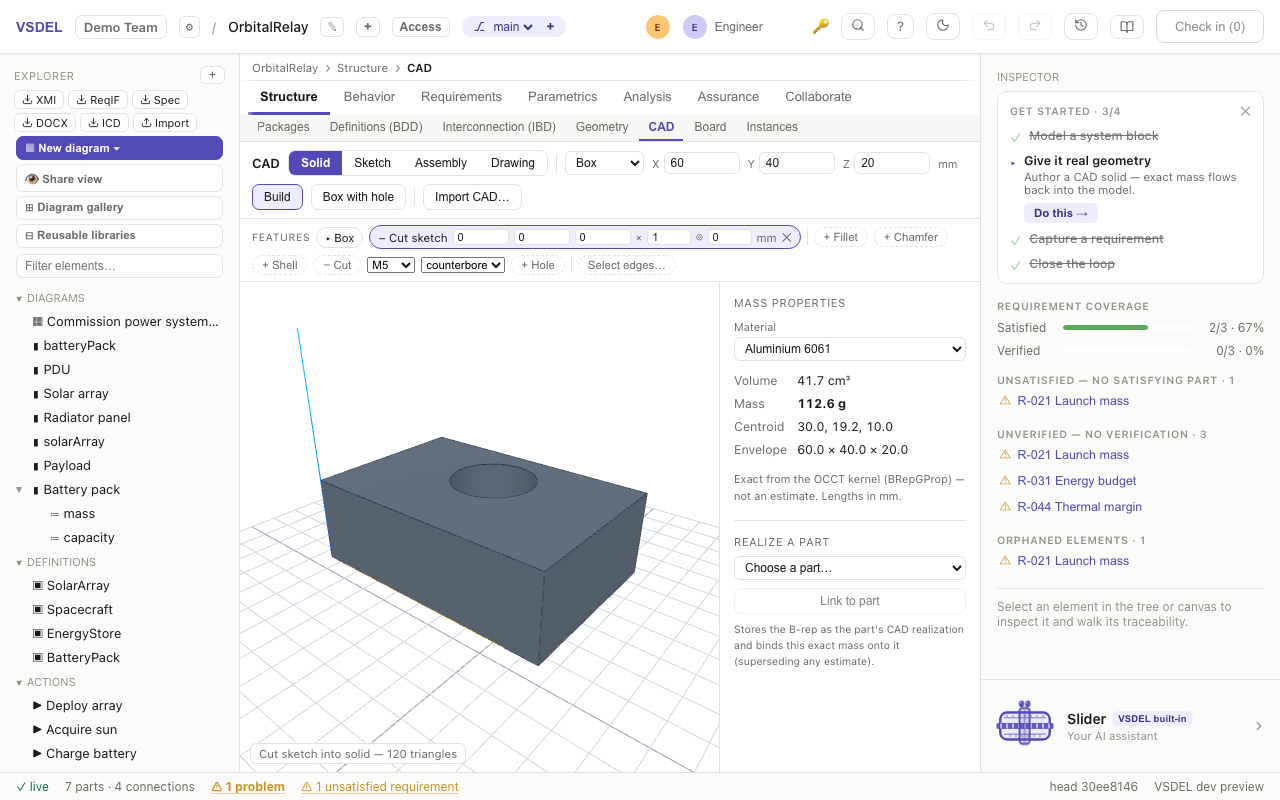Collapse the ACTIONS section
The height and width of the screenshot is (800, 1280).
click(x=19, y=682)
